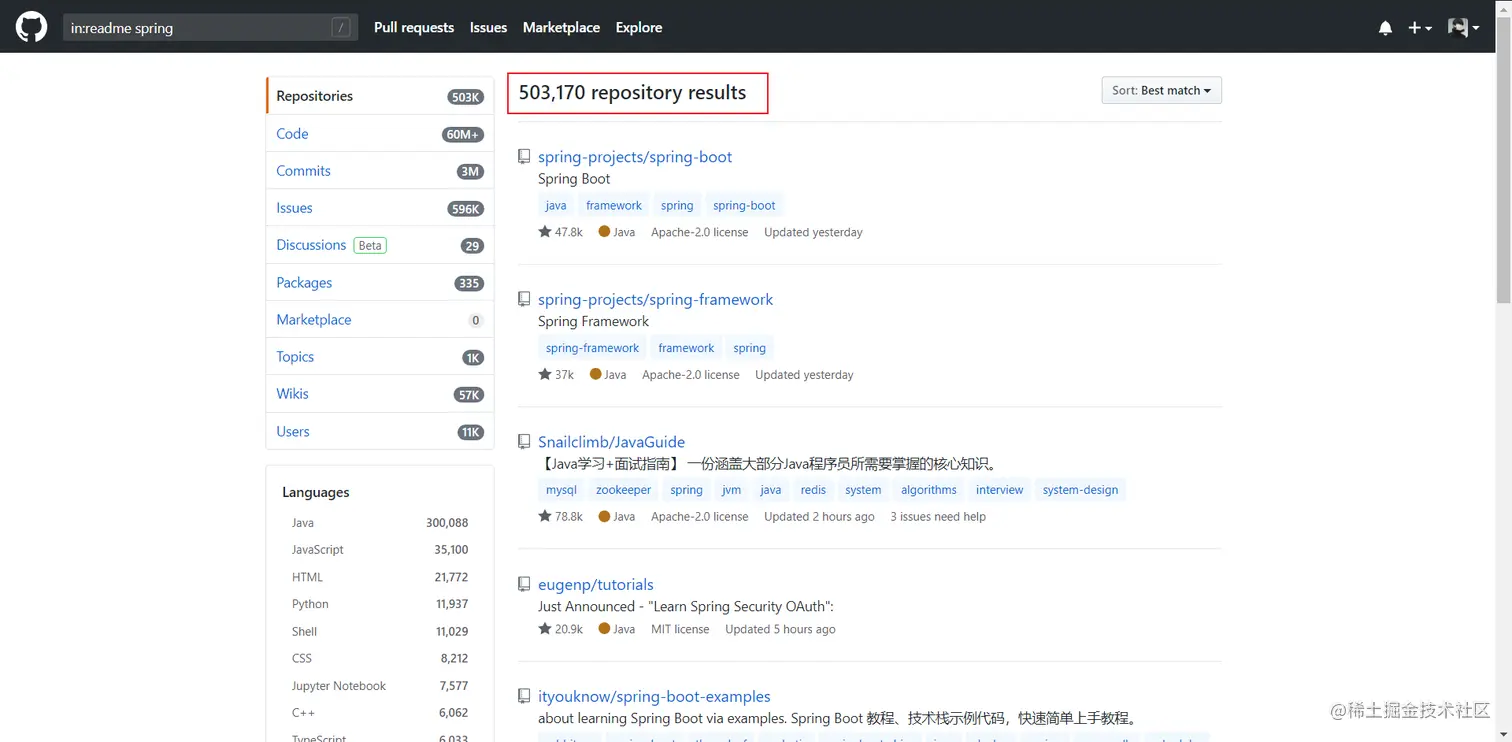Image resolution: width=1512 pixels, height=742 pixels.
Task: Click the mysql topic tag
Action: tap(561, 490)
